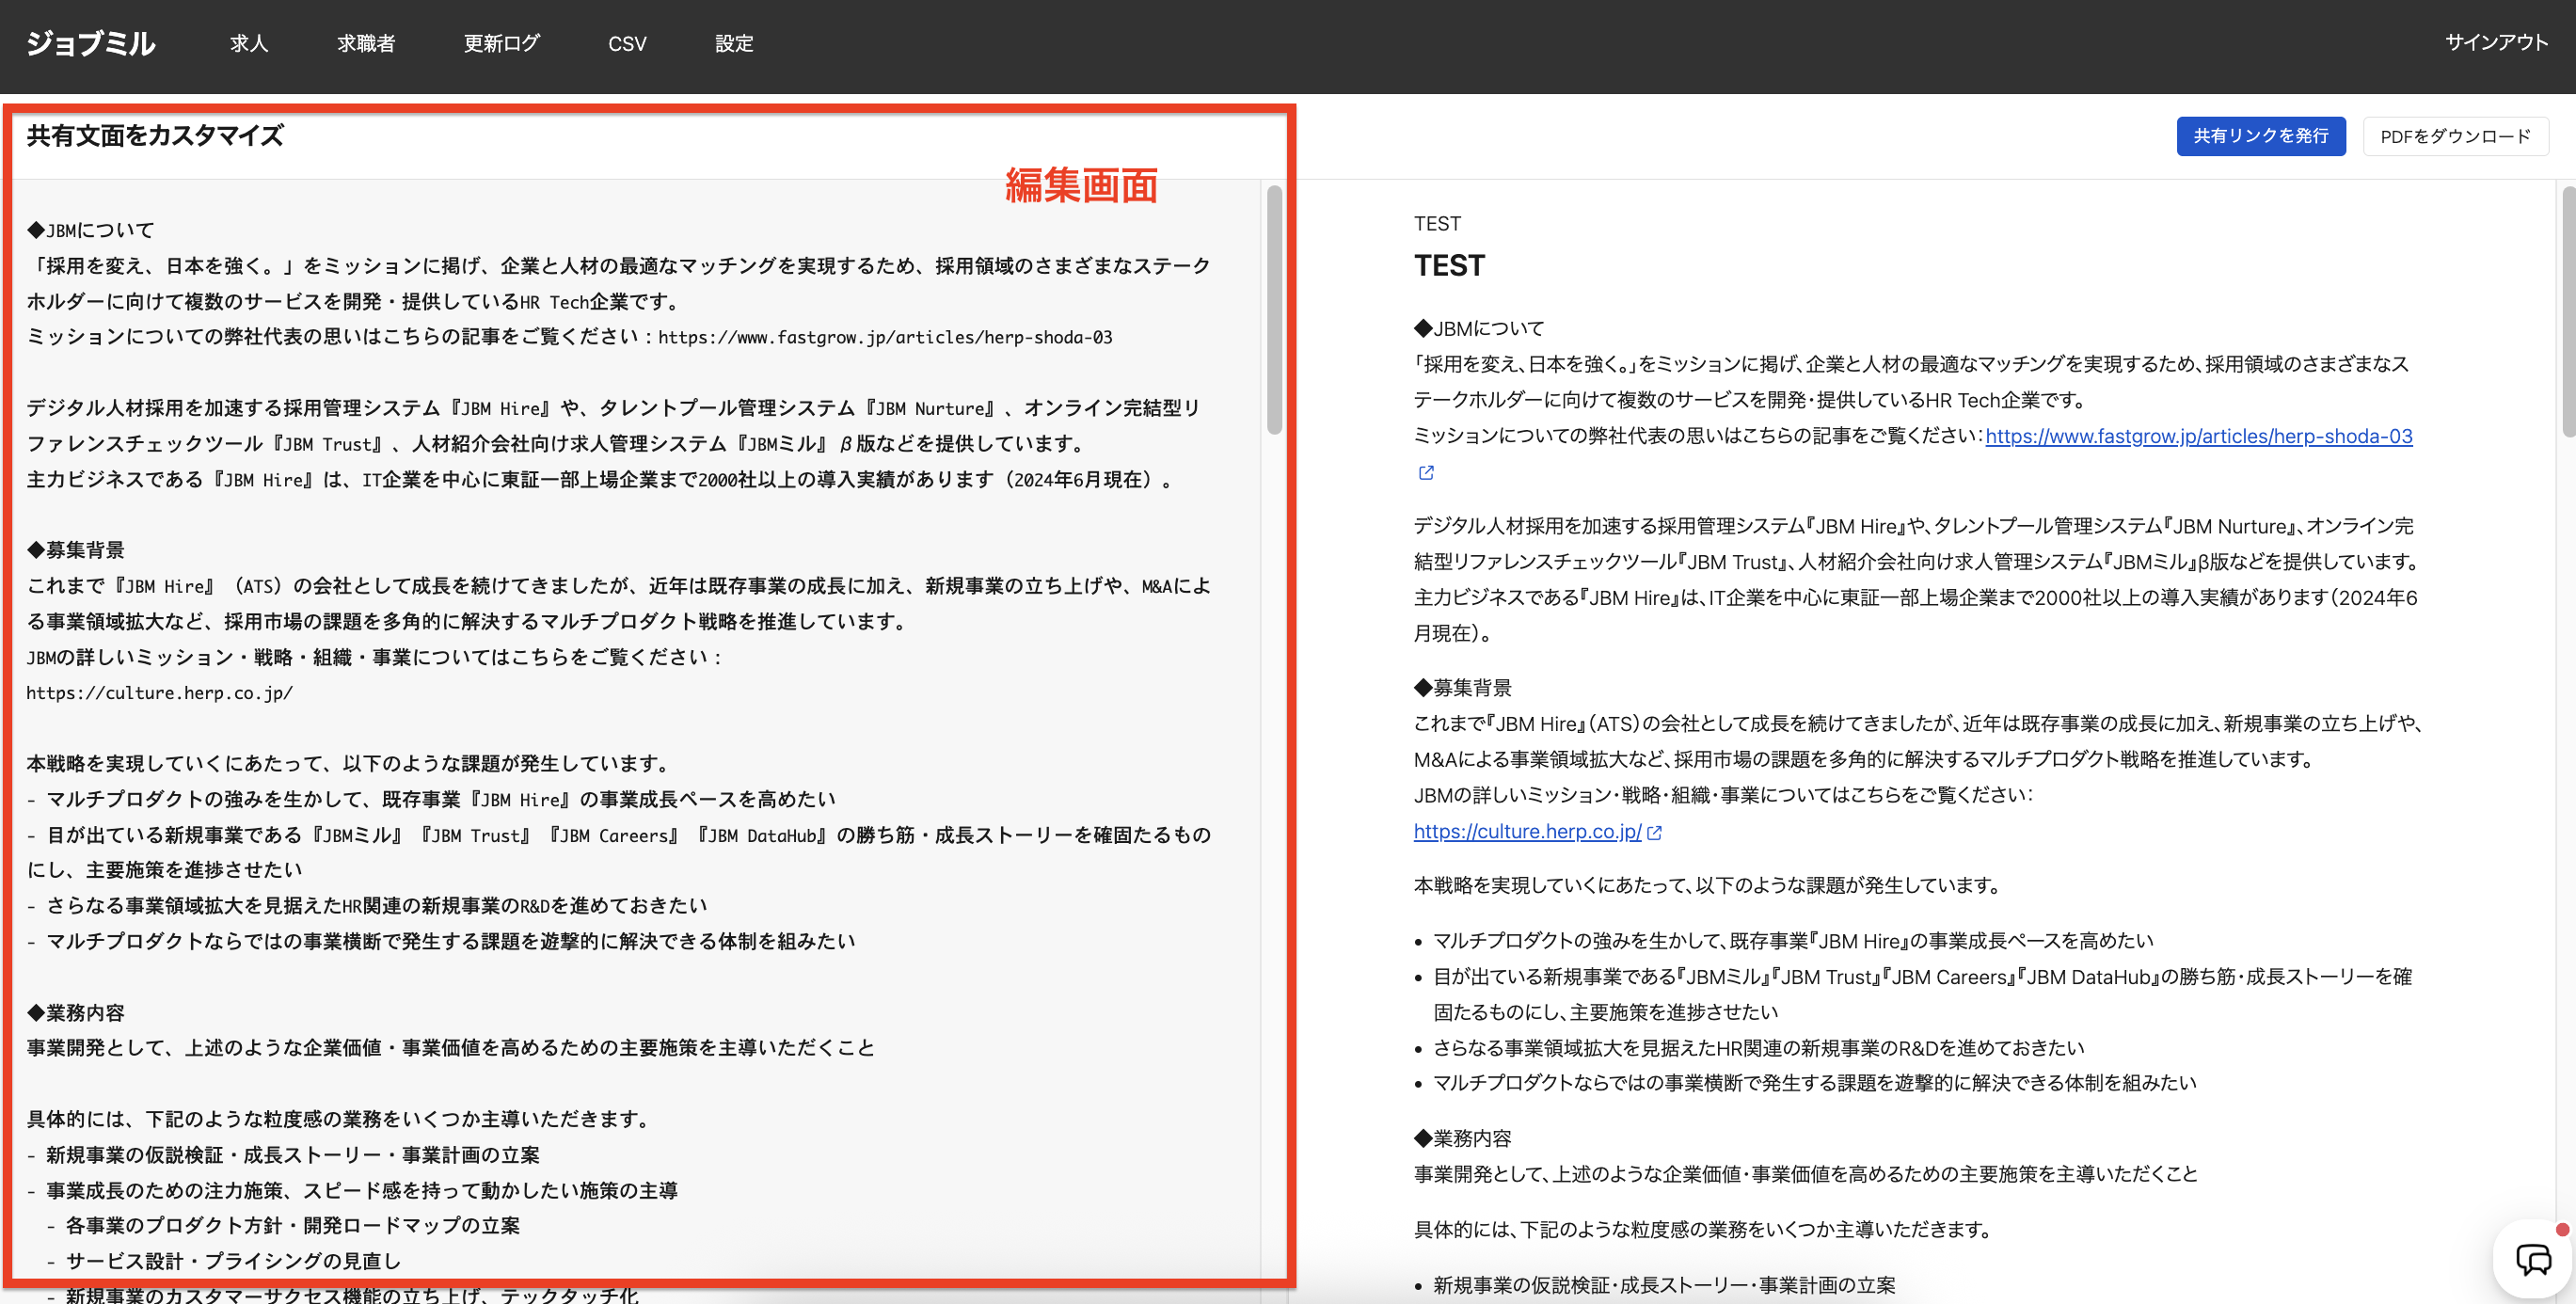The image size is (2576, 1304).
Task: Click external-link icon after the fastgrow URL
Action: pos(1426,473)
